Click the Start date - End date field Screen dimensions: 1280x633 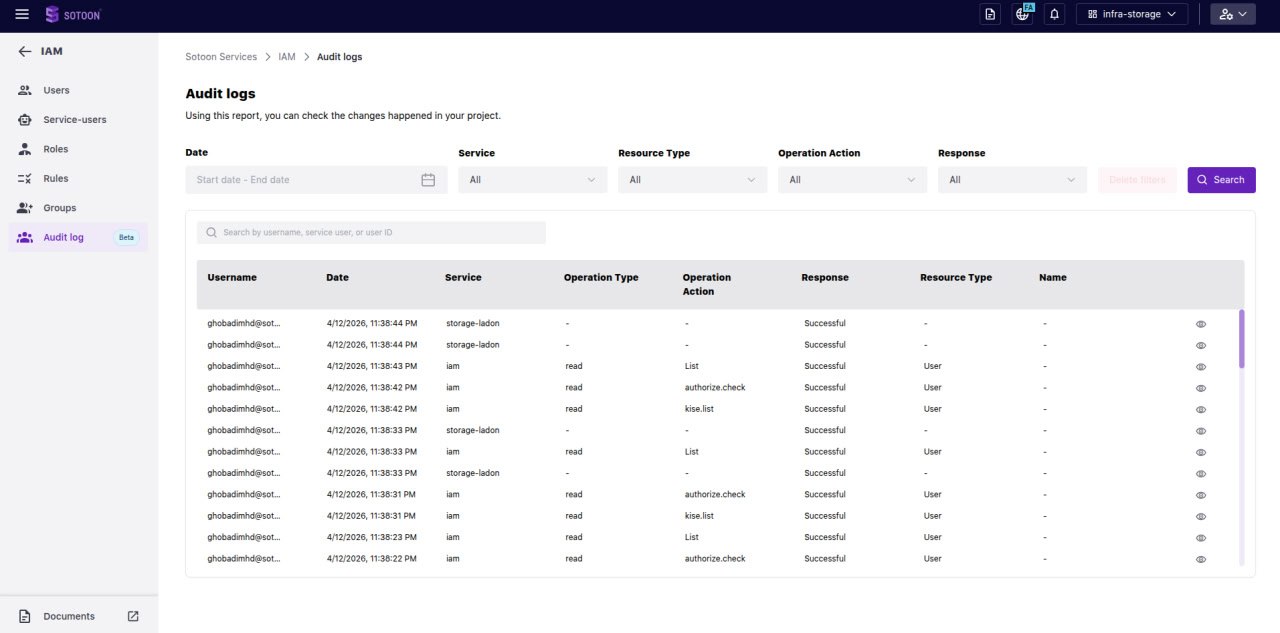point(316,180)
